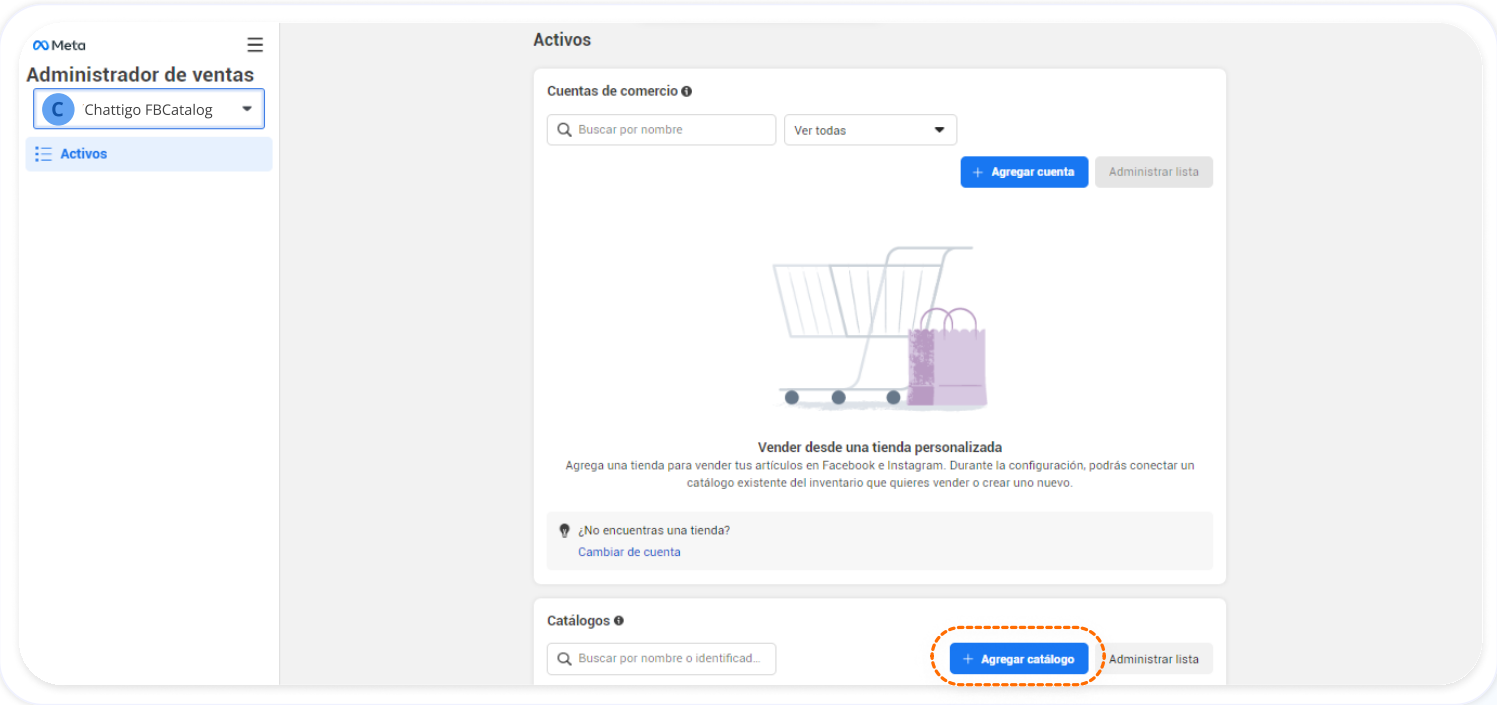This screenshot has width=1497, height=705.
Task: Expand the Chattigo FBCatalog account dropdown arrow
Action: click(247, 109)
